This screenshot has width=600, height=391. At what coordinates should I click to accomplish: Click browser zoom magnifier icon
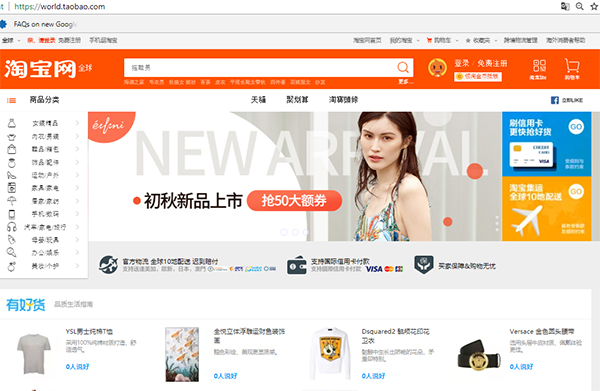pos(580,6)
